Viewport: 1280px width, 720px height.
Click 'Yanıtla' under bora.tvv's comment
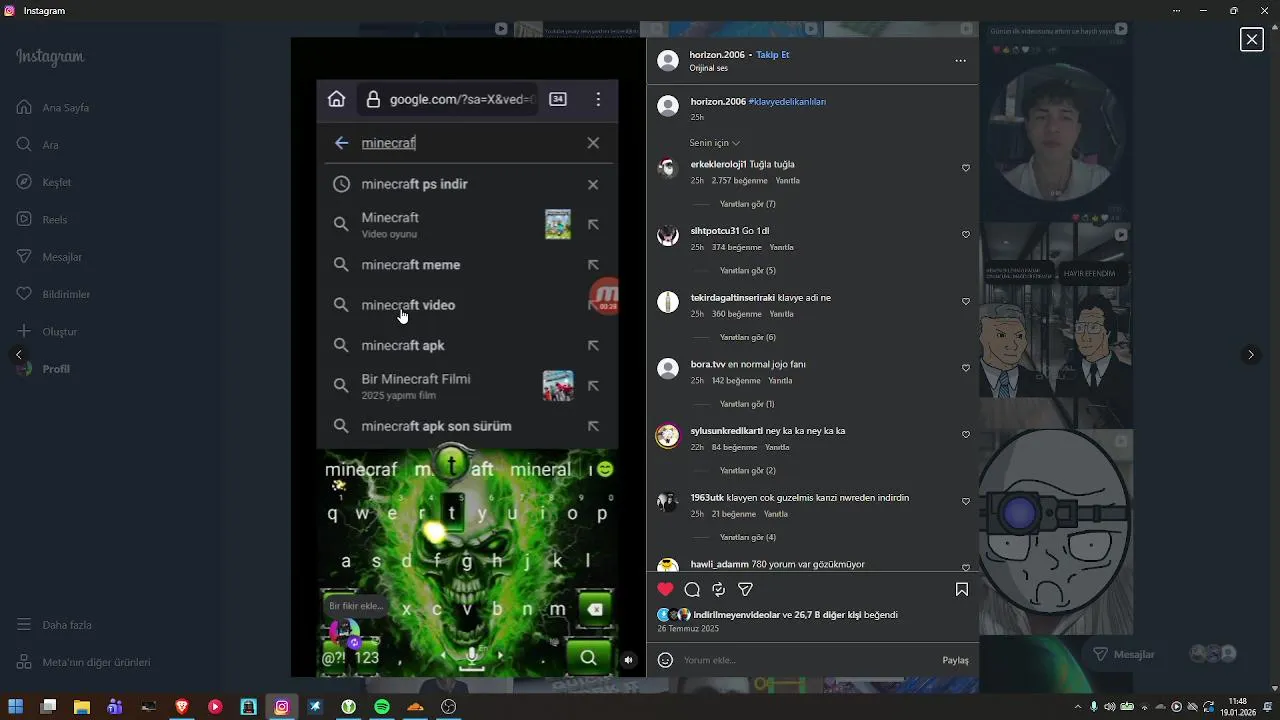(780, 381)
